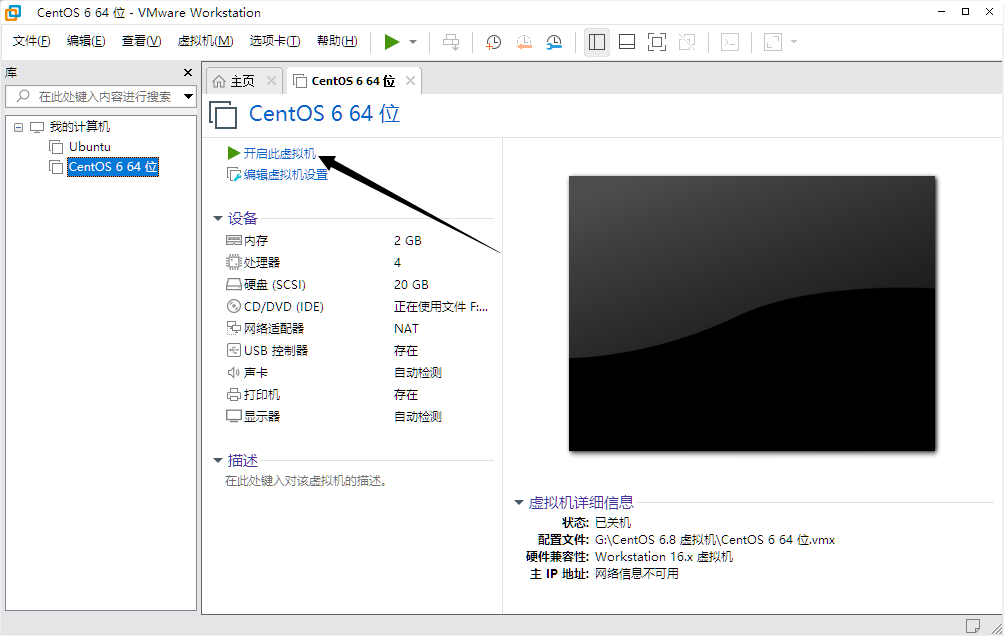Open the snapshot manager icon

tap(554, 42)
